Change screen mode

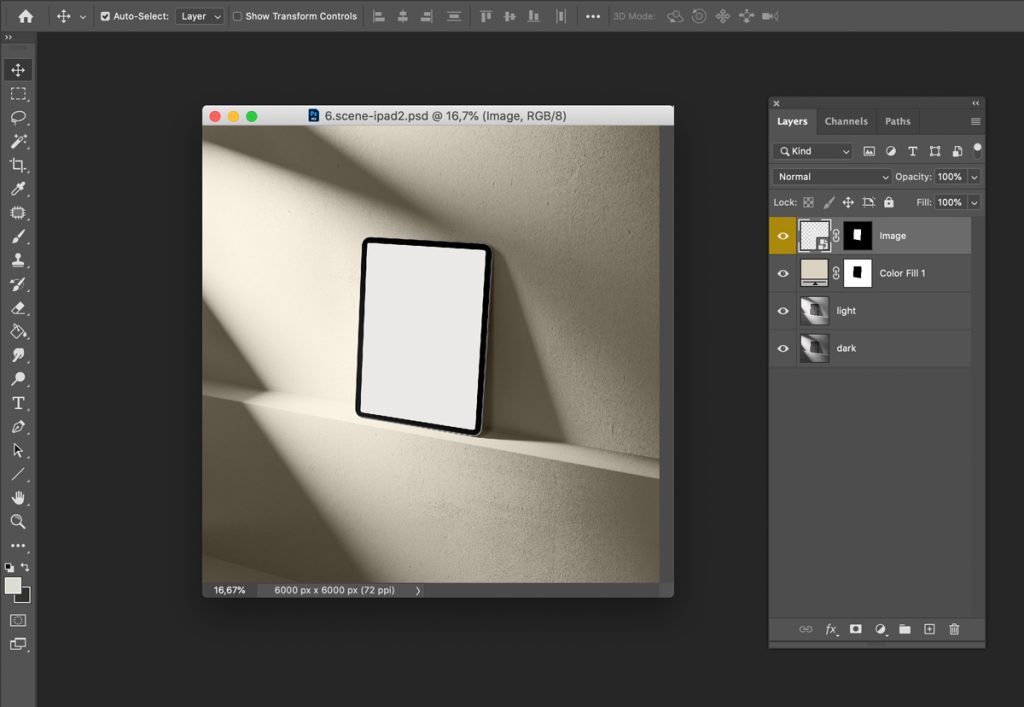(18, 644)
